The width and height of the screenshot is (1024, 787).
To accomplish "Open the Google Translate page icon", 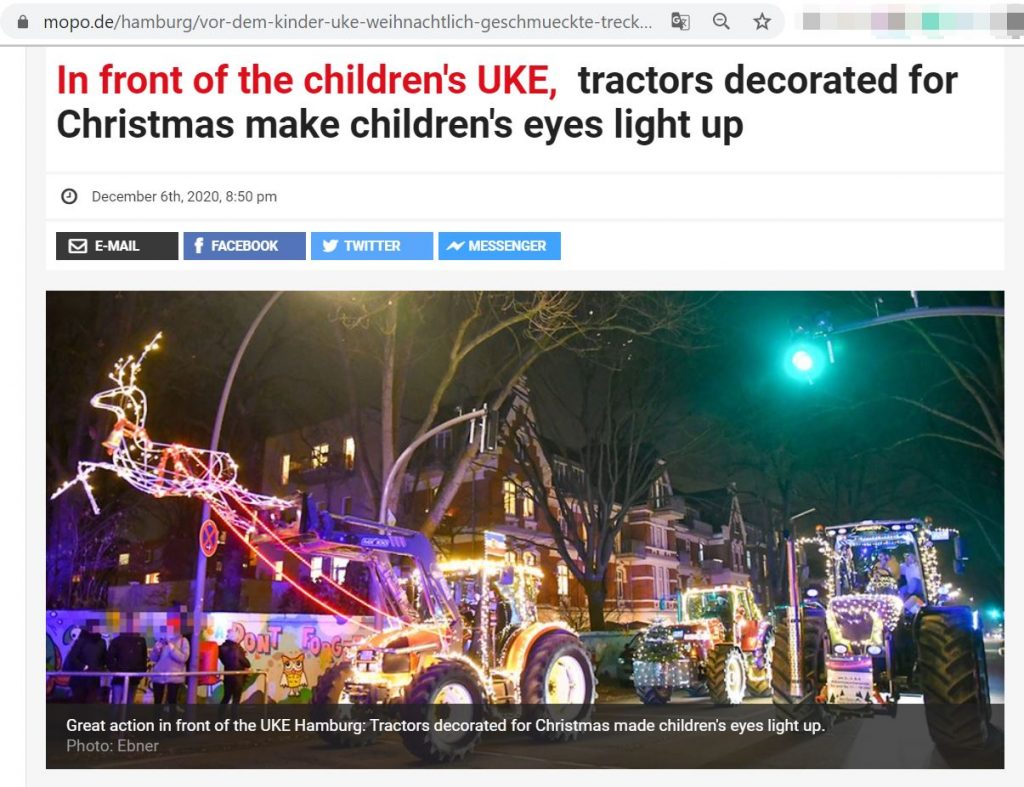I will 680,22.
